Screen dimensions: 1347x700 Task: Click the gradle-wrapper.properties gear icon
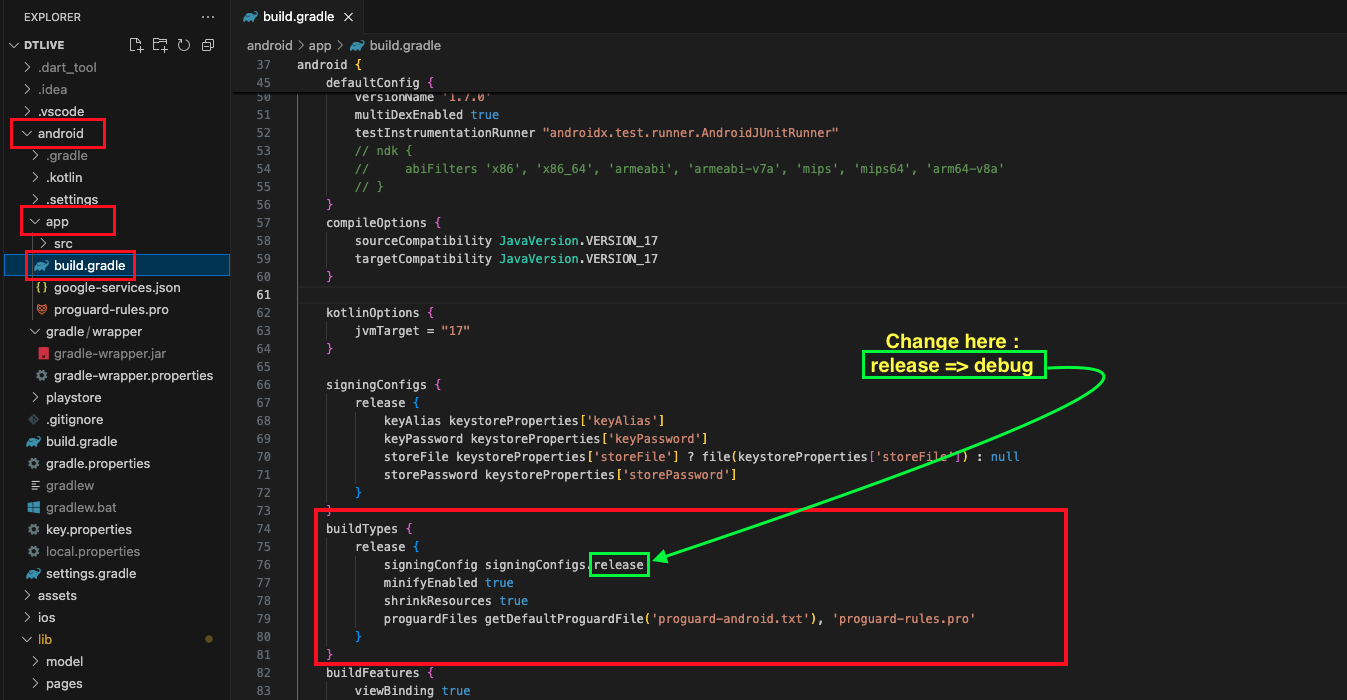point(42,375)
